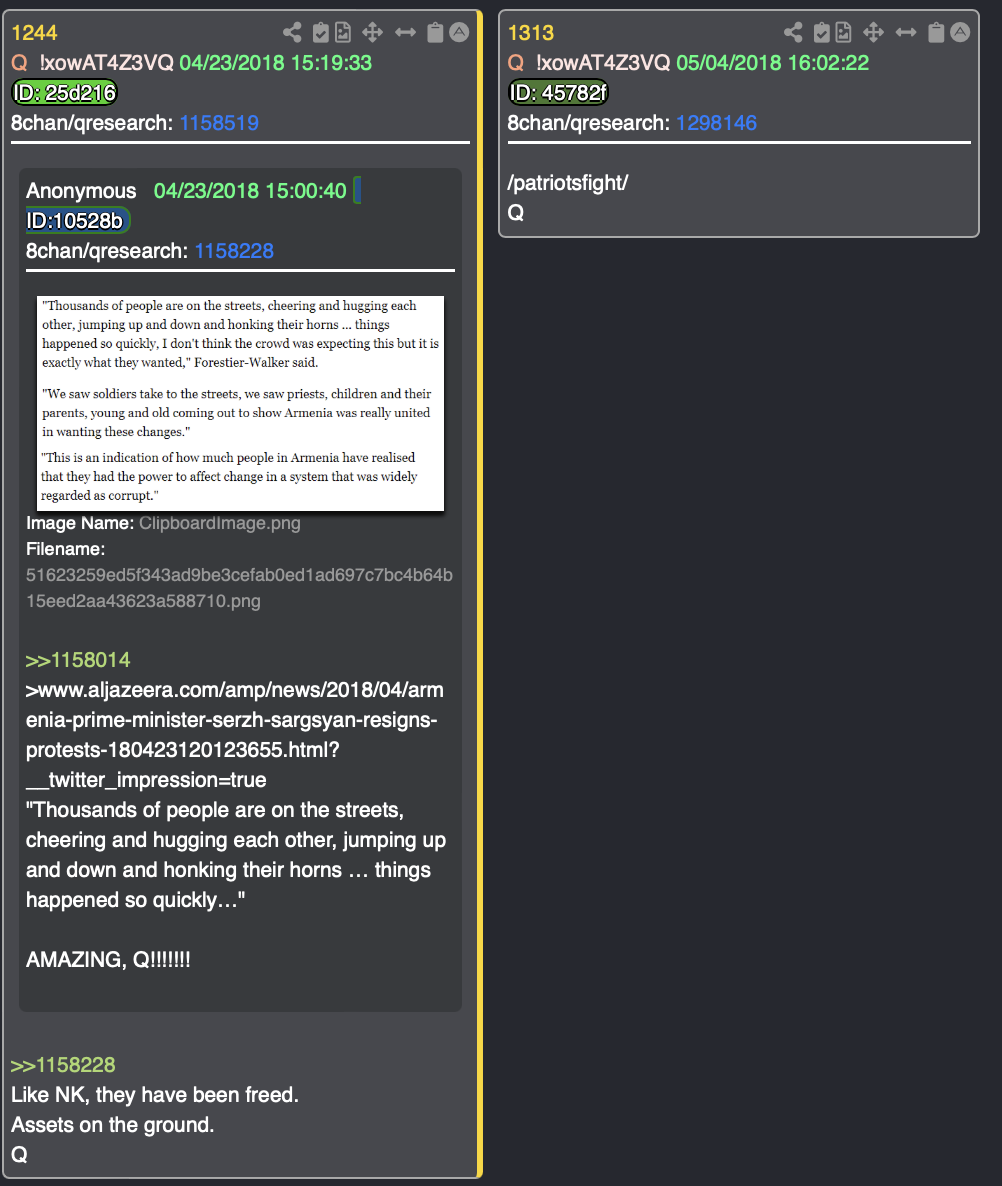The width and height of the screenshot is (1002, 1186).
Task: Click the clipboard copy icon on post 1313
Action: point(935,33)
